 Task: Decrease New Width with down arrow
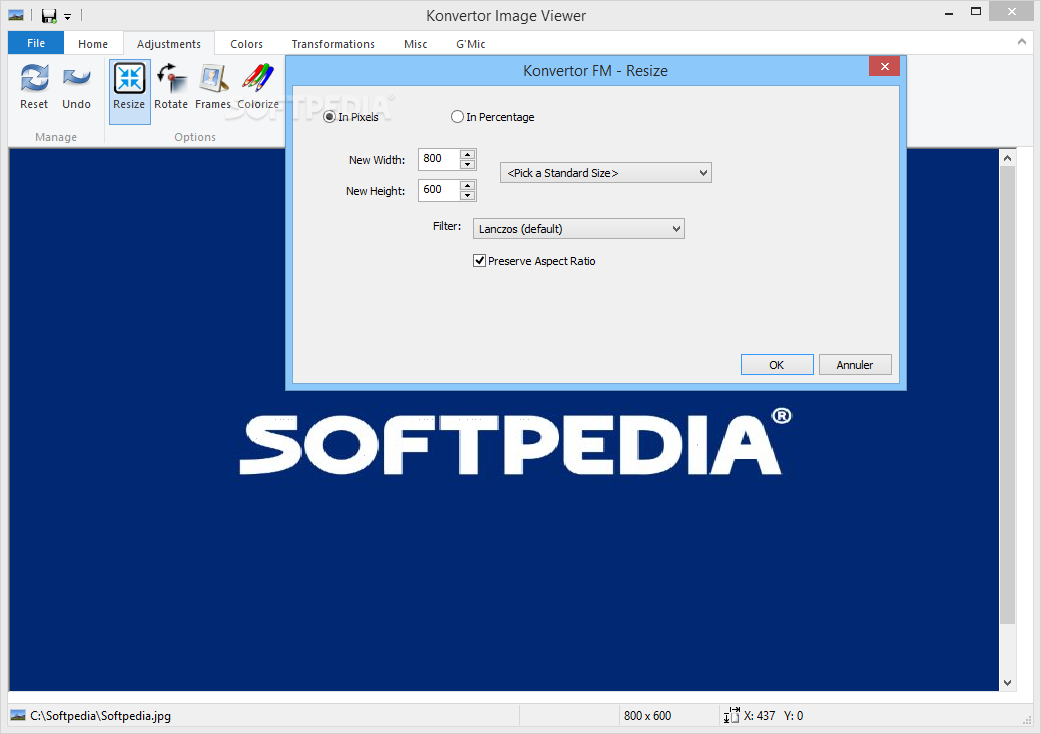click(x=468, y=164)
